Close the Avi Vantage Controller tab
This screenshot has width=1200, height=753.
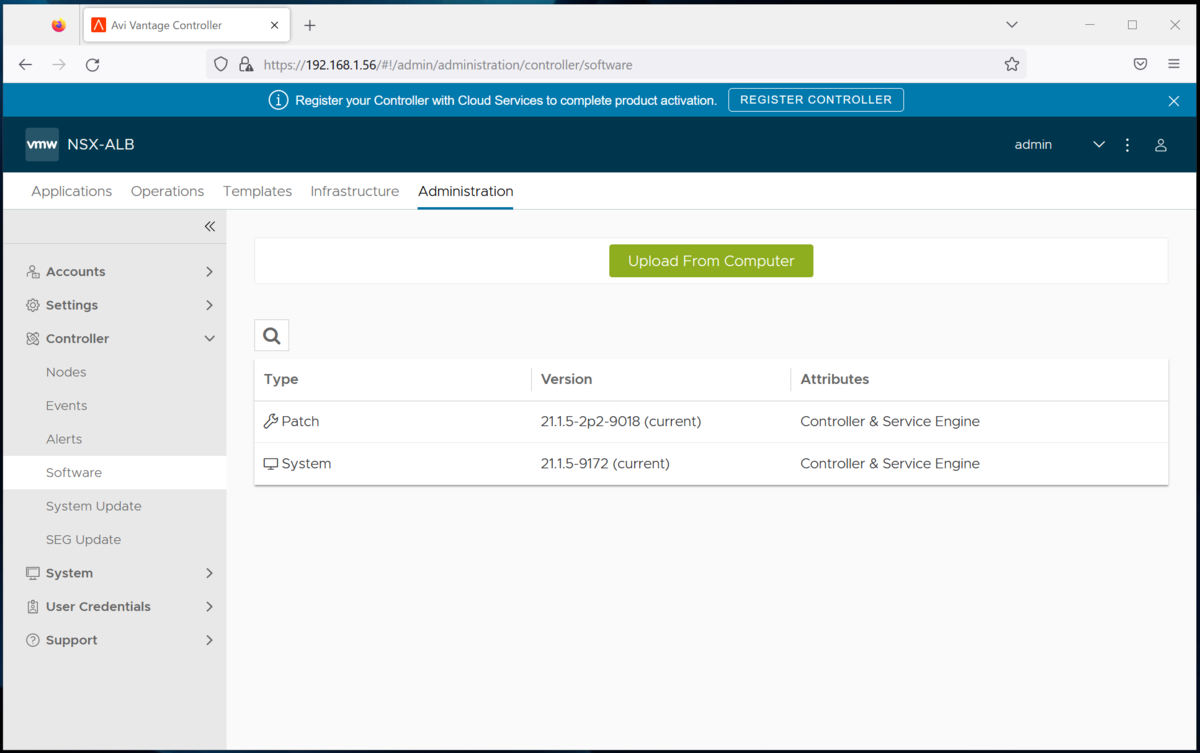(x=275, y=25)
